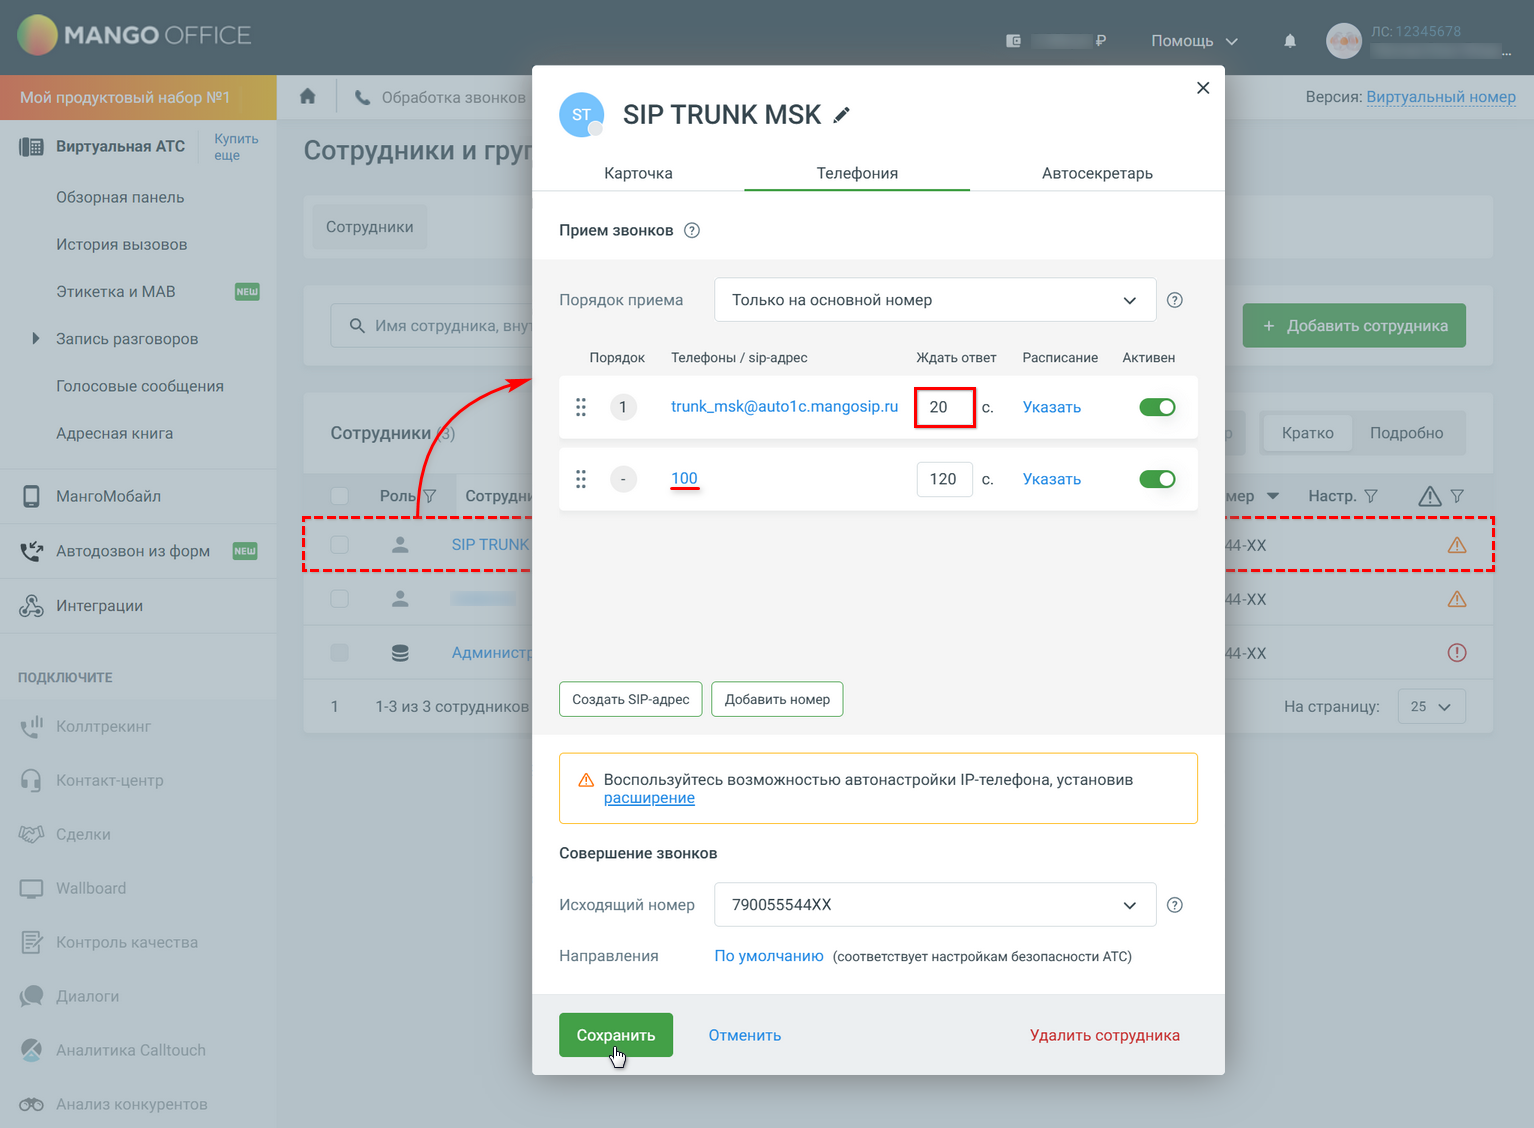Toggle active switch for number 100
The height and width of the screenshot is (1128, 1534).
coord(1157,479)
